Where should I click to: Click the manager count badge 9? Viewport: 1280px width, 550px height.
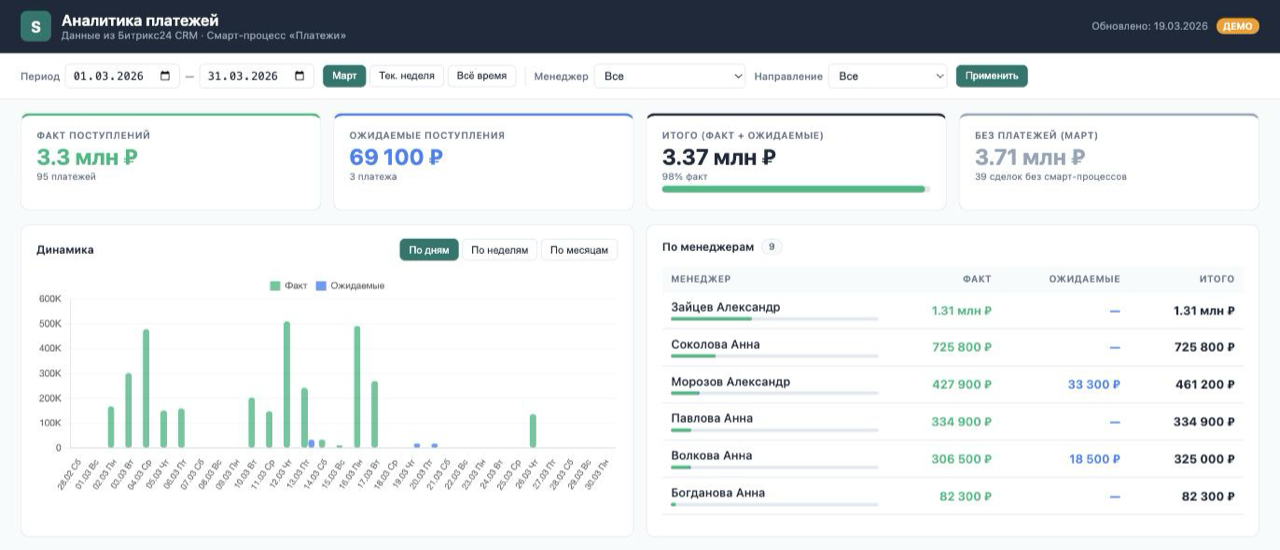(772, 246)
